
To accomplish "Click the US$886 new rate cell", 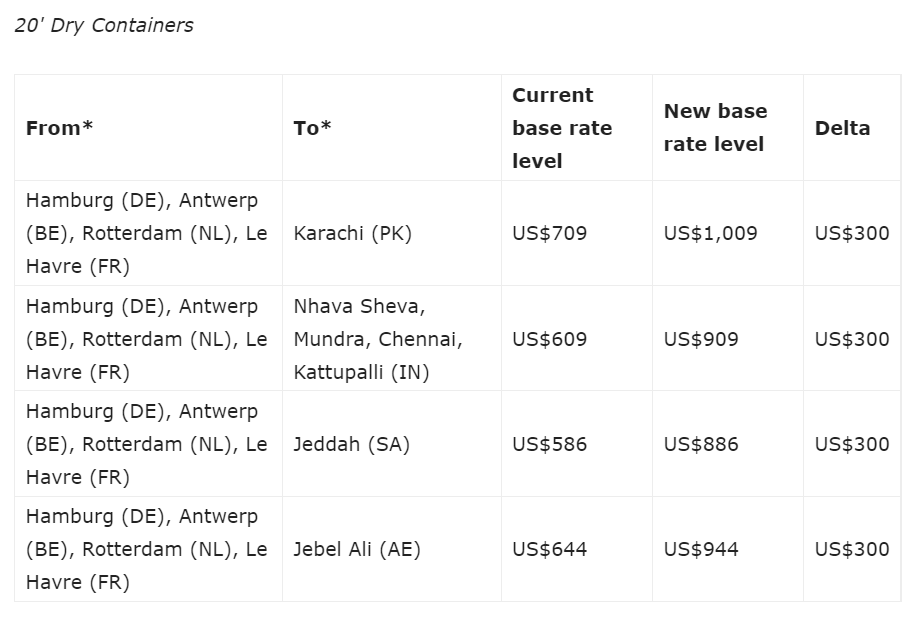I will point(701,445).
